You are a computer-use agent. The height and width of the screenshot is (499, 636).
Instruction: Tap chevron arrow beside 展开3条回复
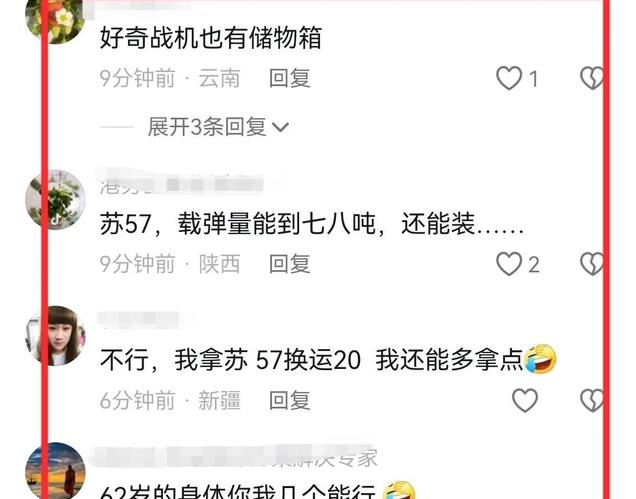point(280,128)
